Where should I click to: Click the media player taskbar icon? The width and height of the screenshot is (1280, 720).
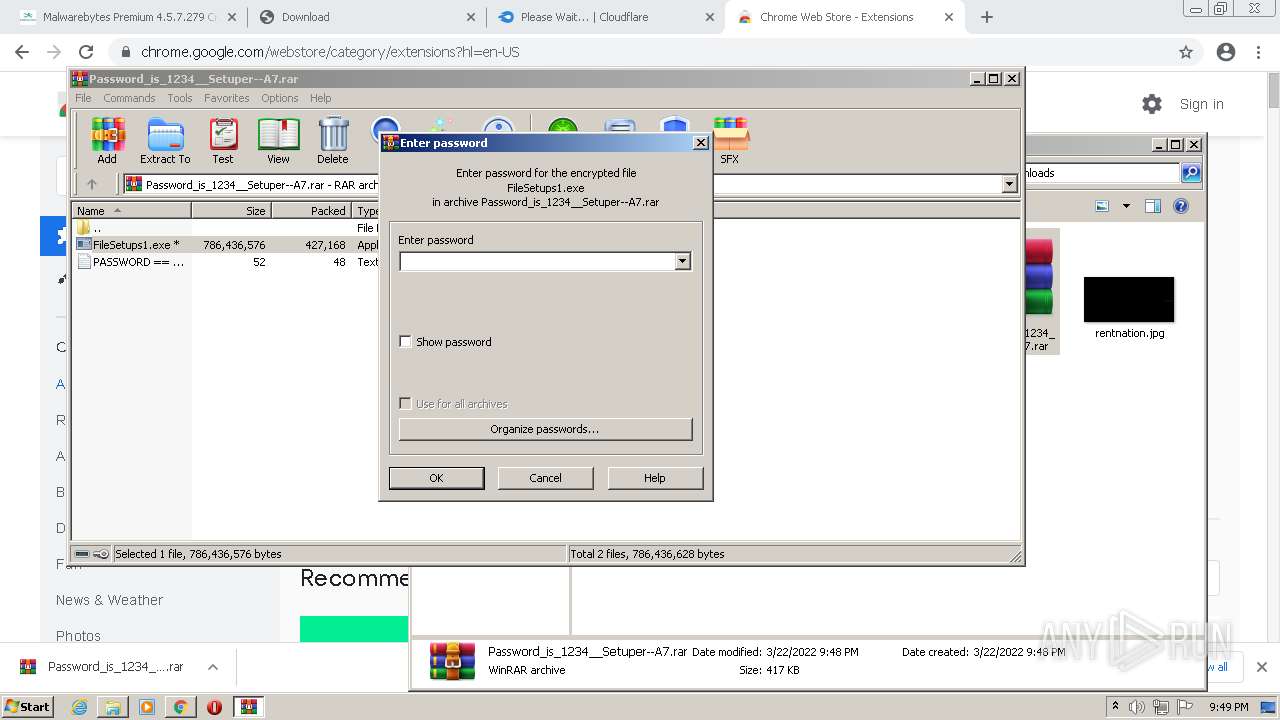147,707
